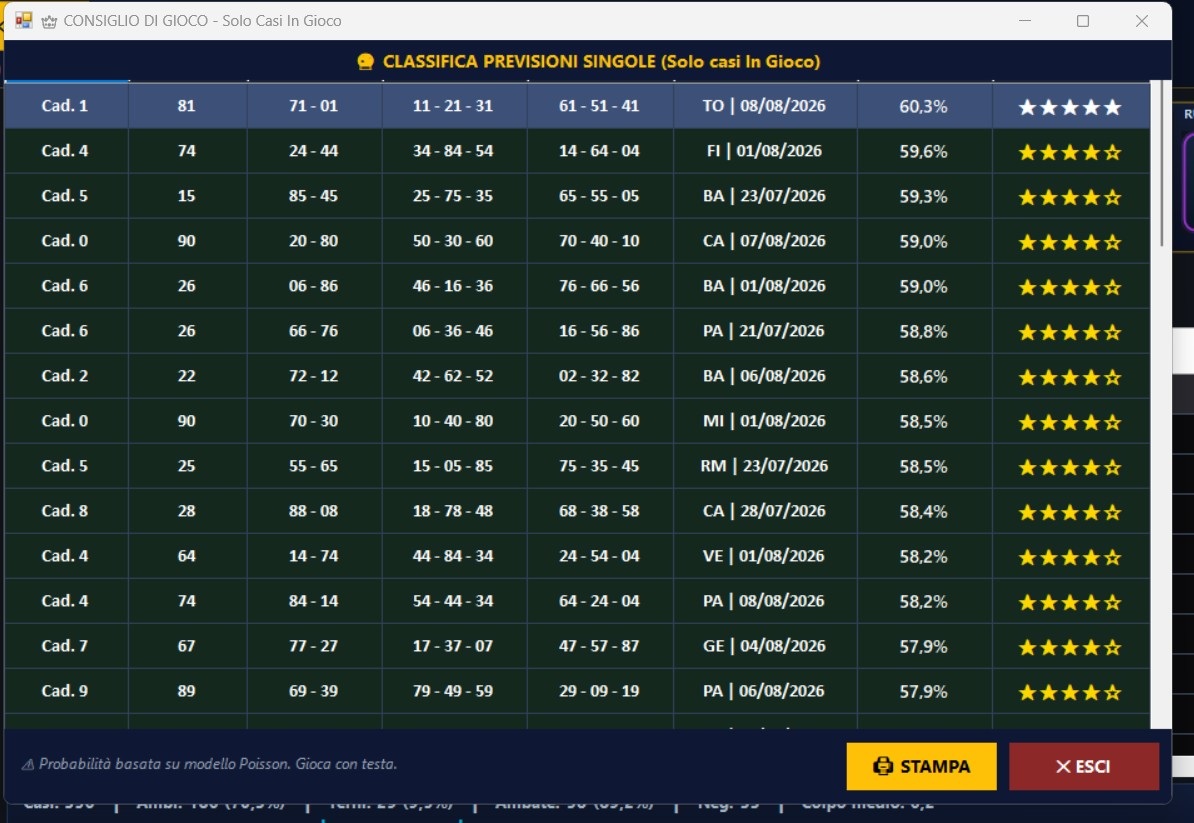Viewport: 1194px width, 823px height.
Task: Select the Cad. 9 row with 89
Action: click(577, 691)
